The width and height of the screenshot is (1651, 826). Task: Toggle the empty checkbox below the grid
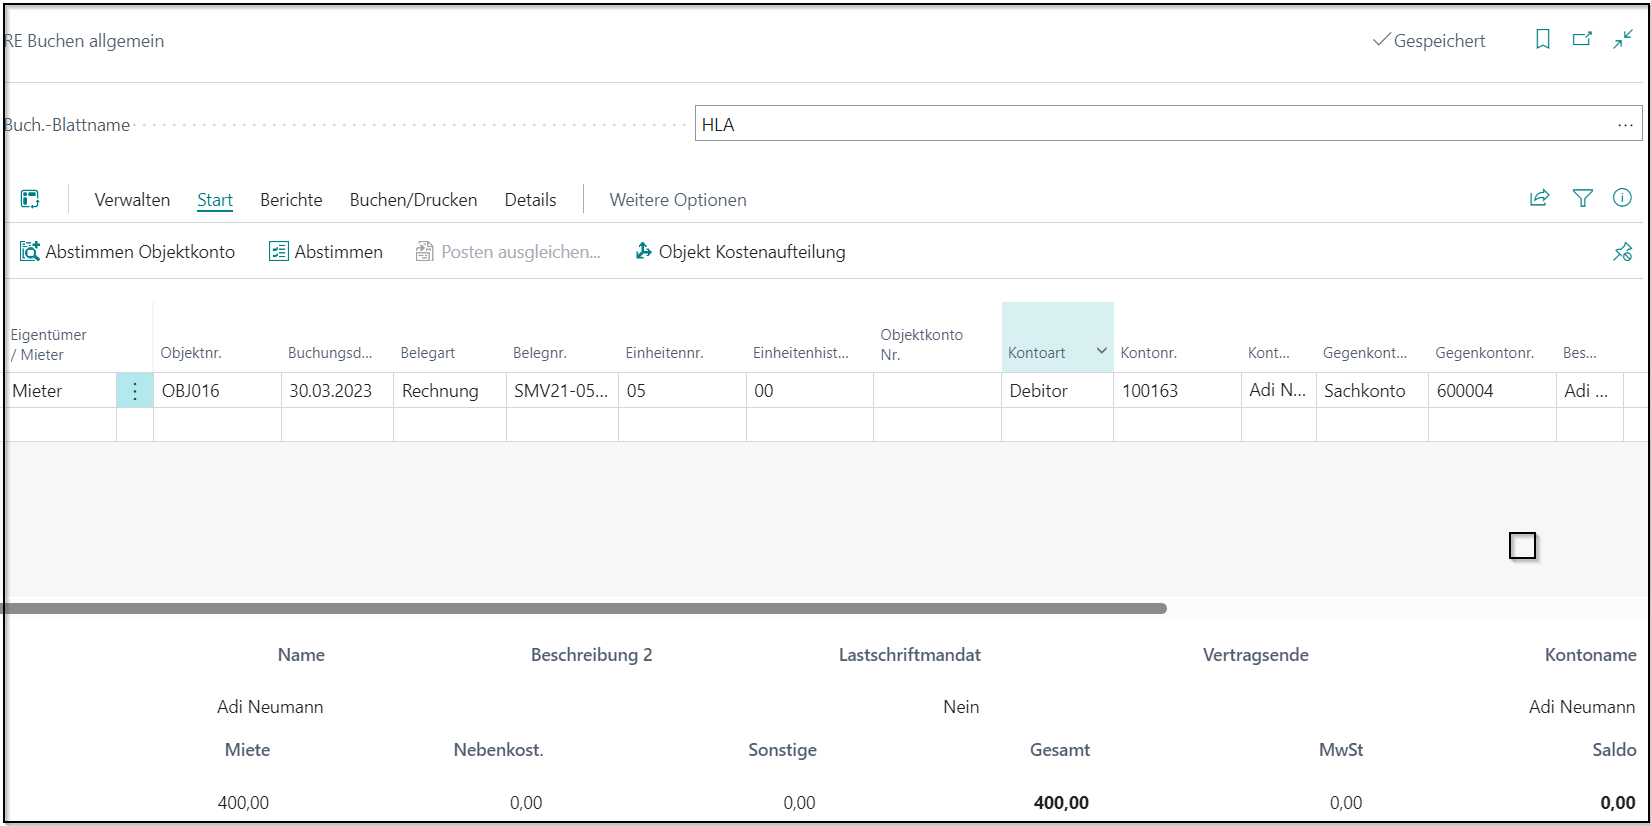[1522, 546]
